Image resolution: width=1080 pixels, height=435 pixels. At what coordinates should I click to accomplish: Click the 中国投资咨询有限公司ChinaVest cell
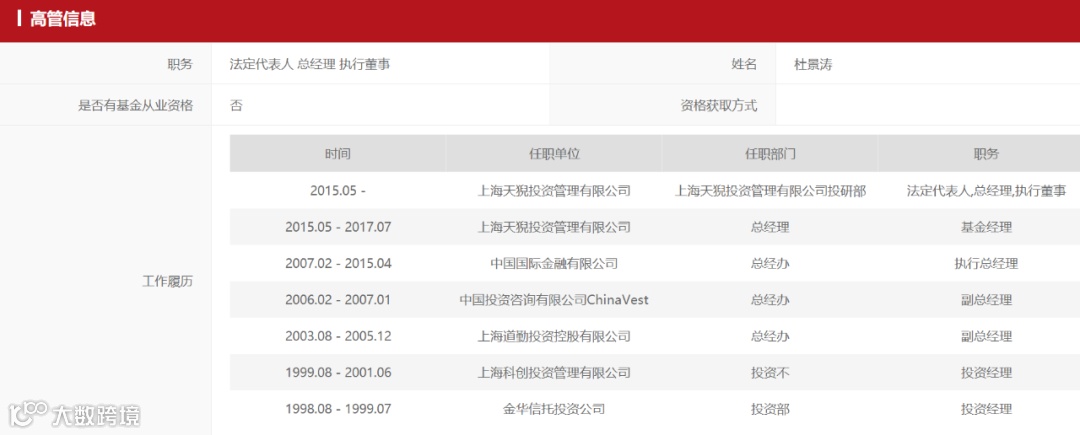[x=554, y=300]
